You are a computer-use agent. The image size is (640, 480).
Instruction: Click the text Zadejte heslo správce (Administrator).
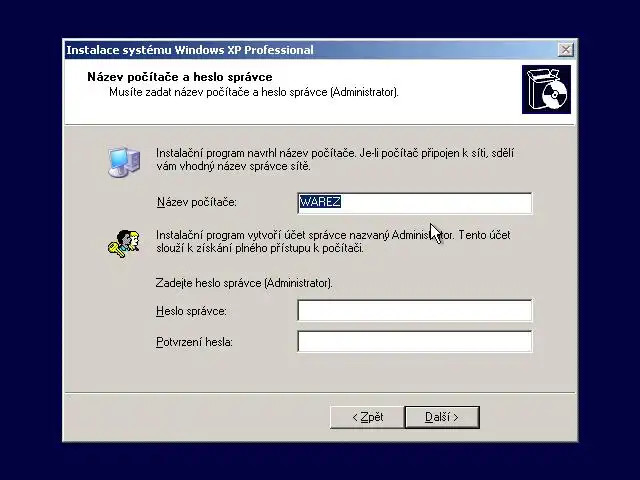tap(244, 283)
